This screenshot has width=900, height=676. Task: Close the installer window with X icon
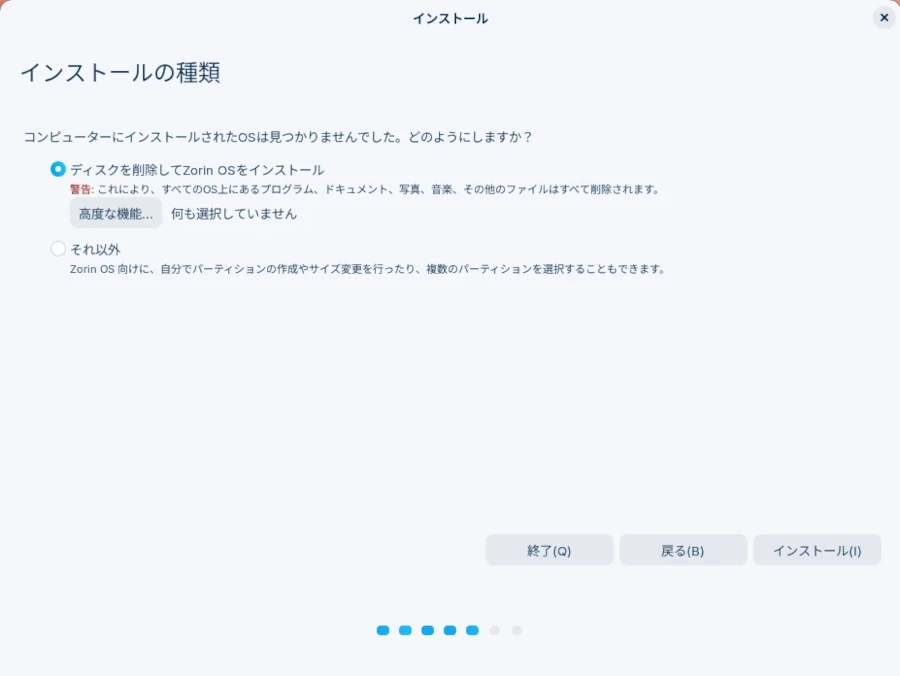coord(885,18)
